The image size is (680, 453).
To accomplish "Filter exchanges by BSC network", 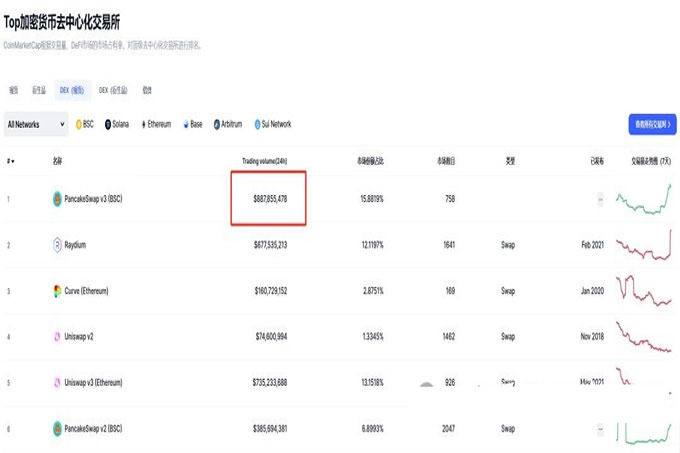I will pos(84,125).
